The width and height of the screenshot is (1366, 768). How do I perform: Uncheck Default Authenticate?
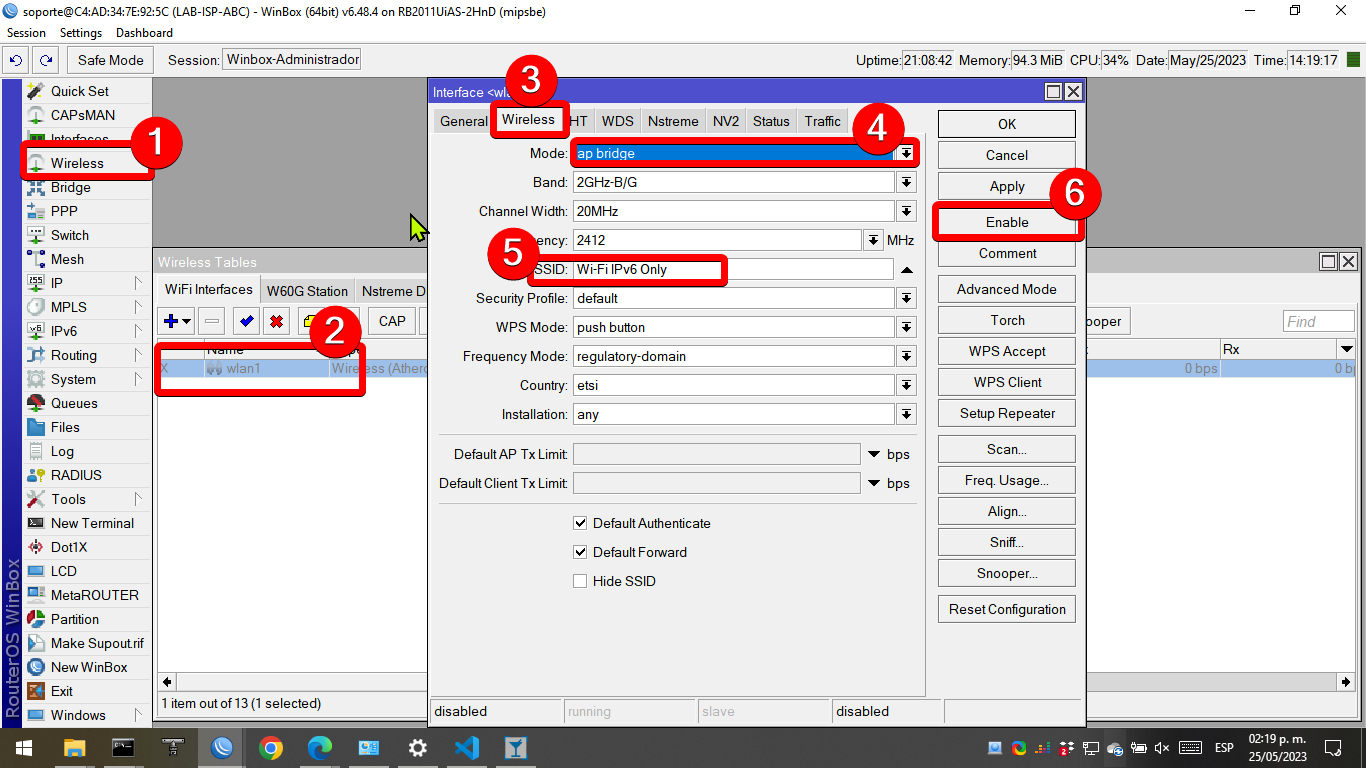(579, 522)
